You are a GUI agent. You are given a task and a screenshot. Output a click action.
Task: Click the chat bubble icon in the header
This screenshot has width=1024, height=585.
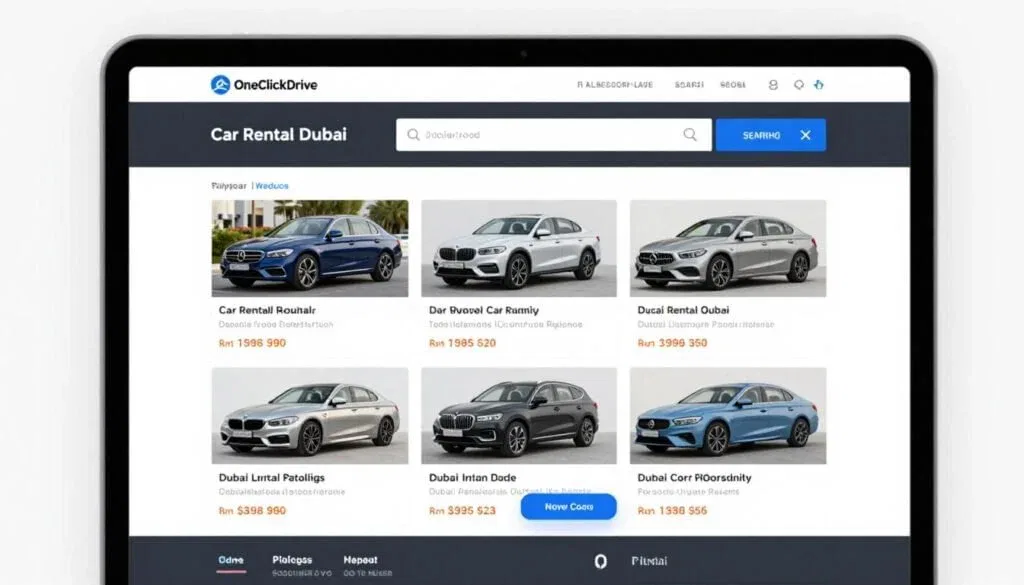(x=797, y=85)
